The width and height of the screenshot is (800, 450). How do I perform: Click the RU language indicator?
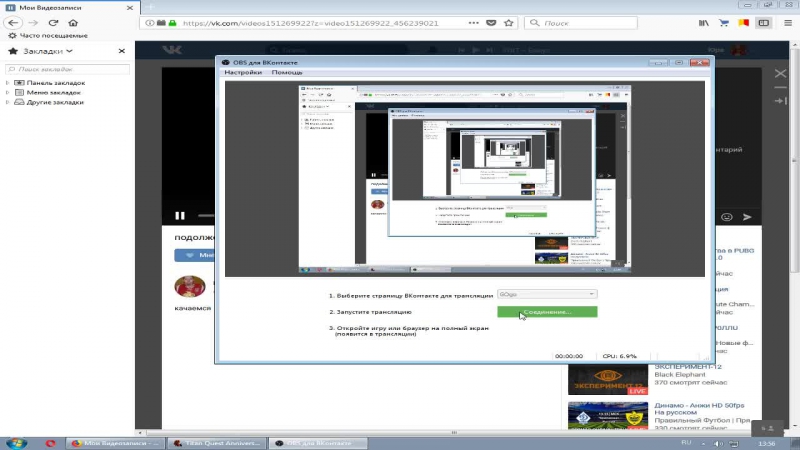pos(686,443)
